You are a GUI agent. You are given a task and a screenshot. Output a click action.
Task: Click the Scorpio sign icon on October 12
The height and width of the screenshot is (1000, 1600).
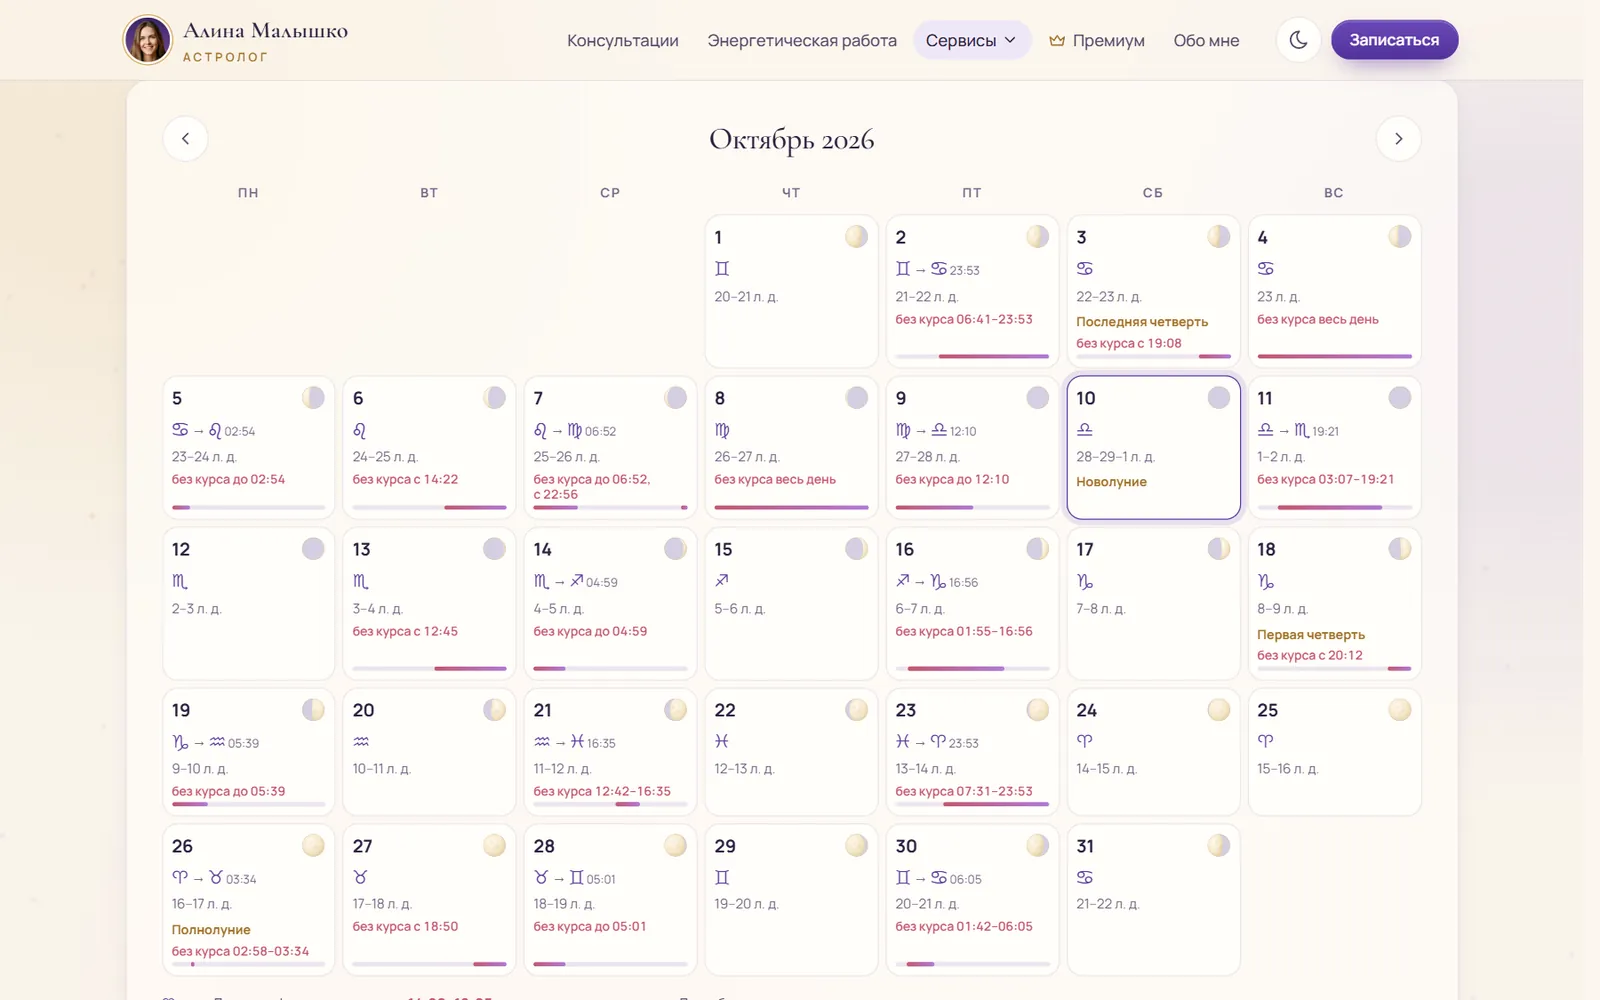coord(180,581)
